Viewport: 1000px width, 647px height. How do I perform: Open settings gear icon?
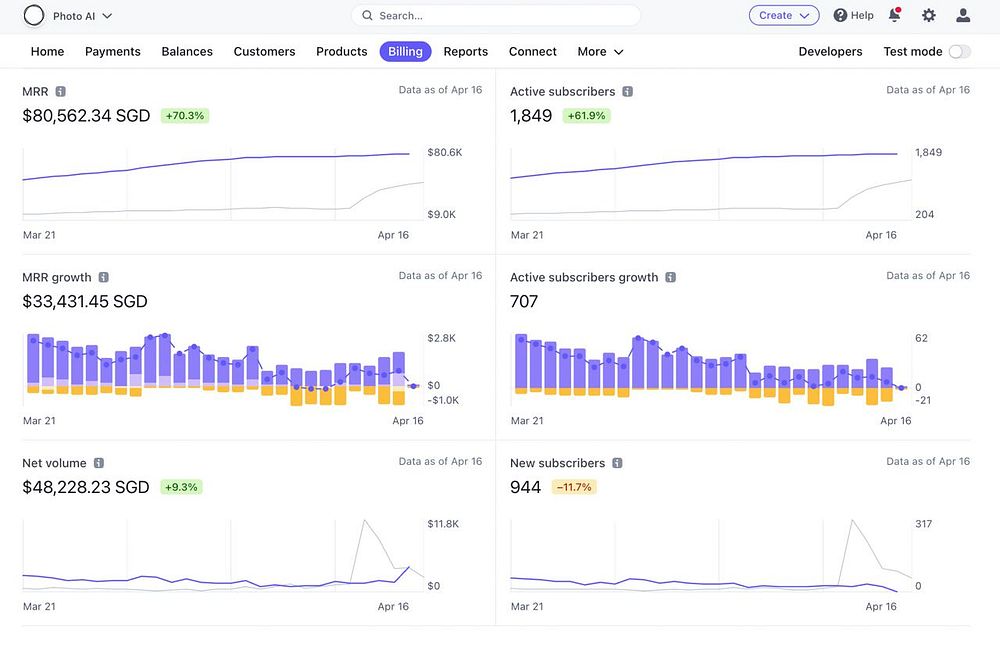point(929,15)
